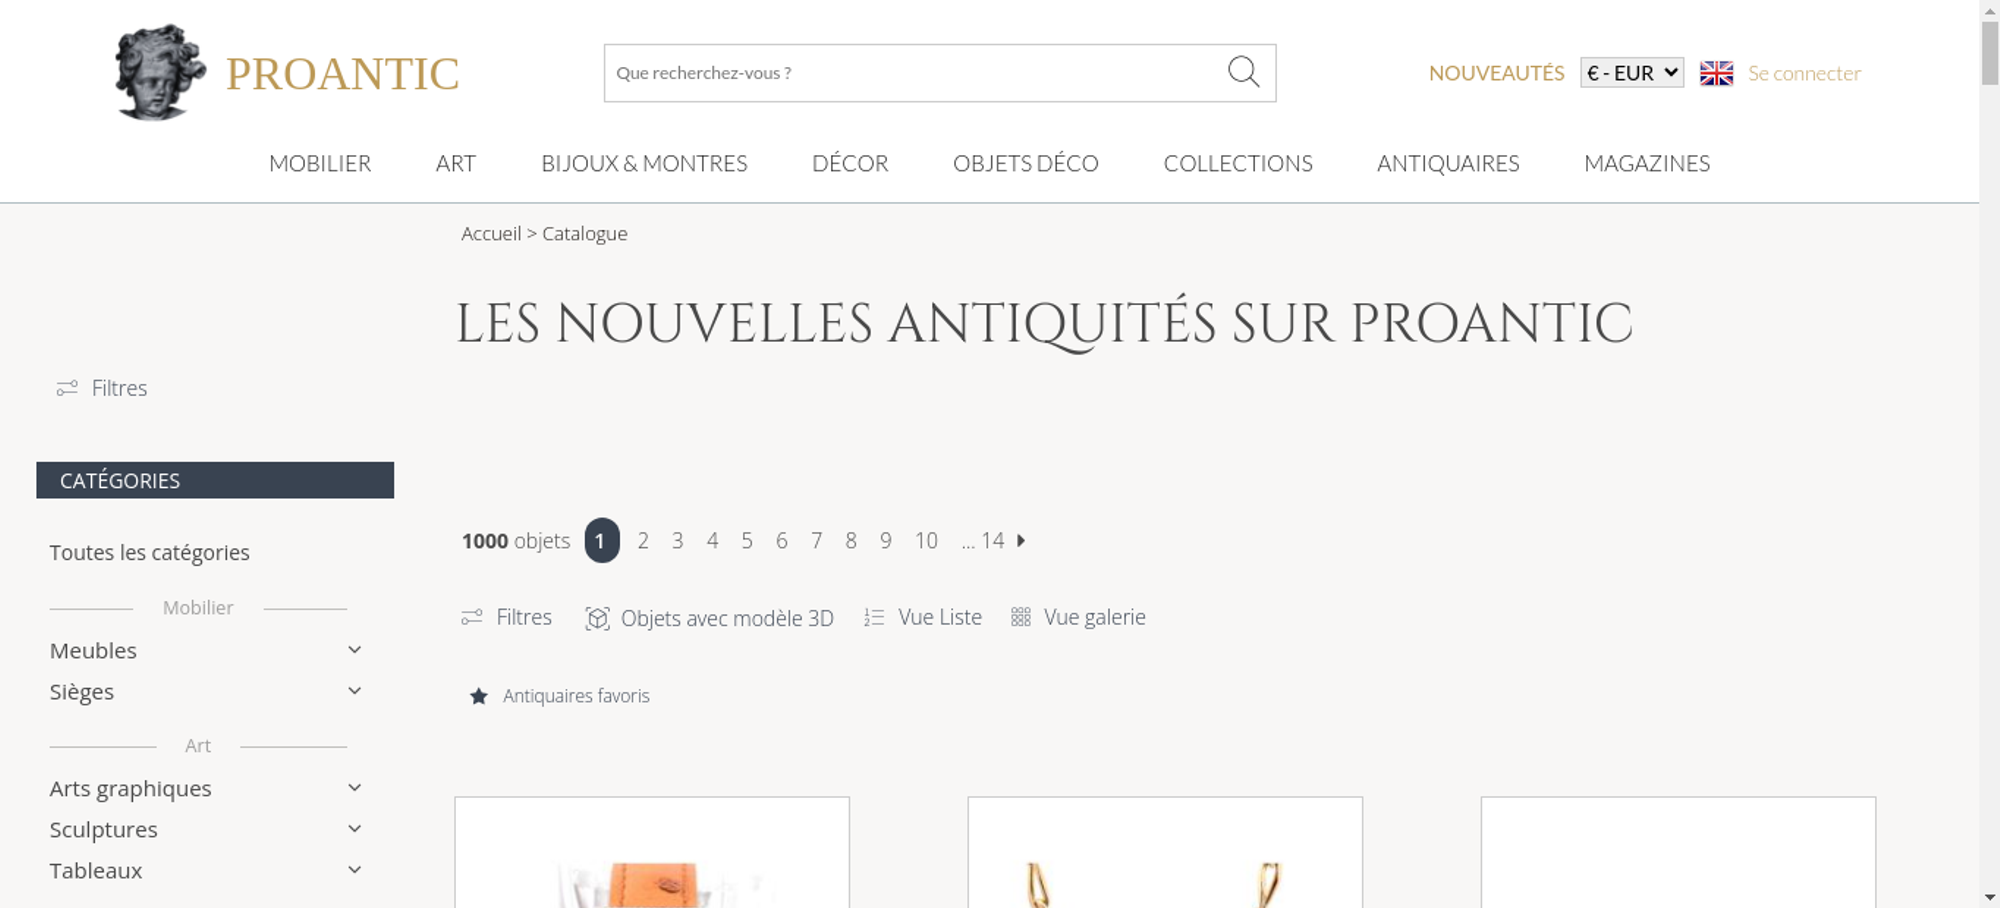This screenshot has width=2000, height=908.
Task: Click the Proantic cherub head logo
Action: point(160,72)
